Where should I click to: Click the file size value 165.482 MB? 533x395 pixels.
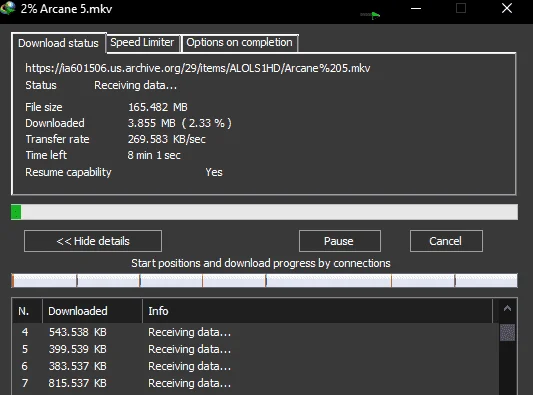point(158,107)
